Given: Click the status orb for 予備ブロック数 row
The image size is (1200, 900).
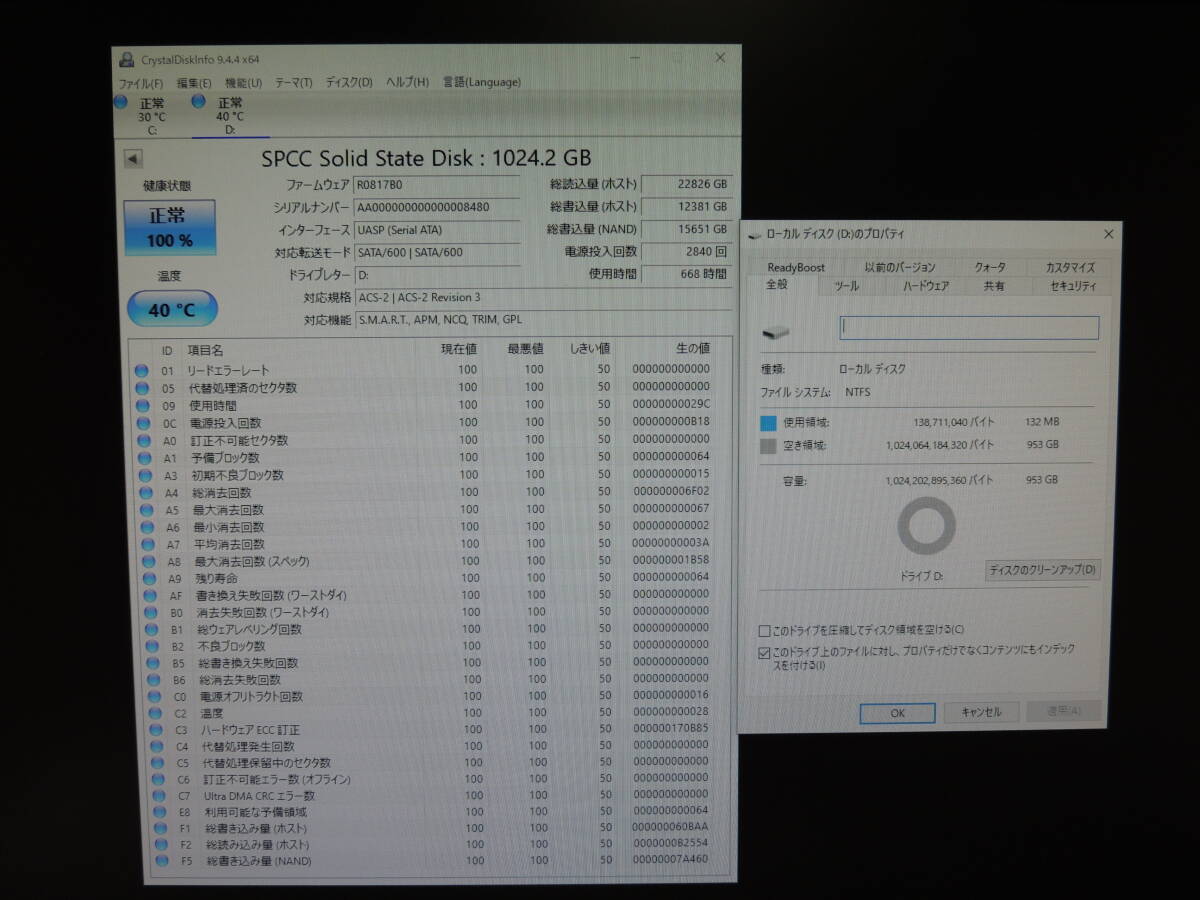Looking at the screenshot, I should [x=143, y=457].
